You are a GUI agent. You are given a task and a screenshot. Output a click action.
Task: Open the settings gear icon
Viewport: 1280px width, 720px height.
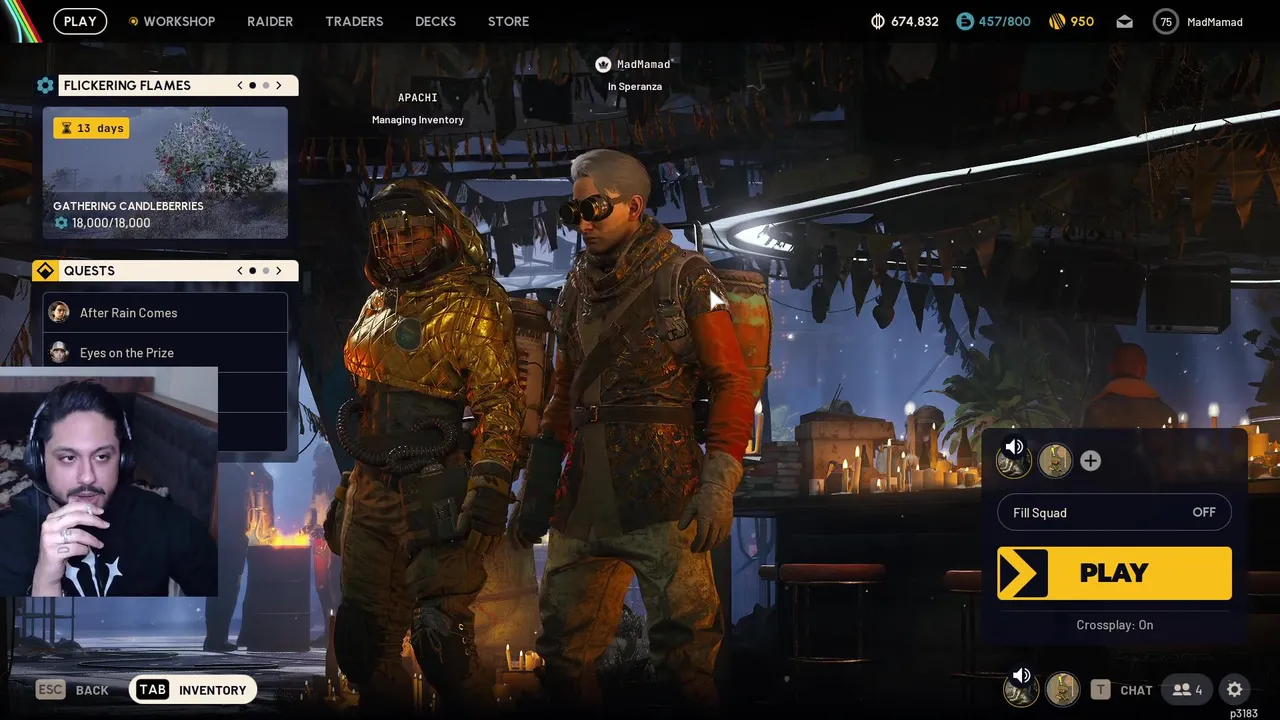[x=1235, y=690]
